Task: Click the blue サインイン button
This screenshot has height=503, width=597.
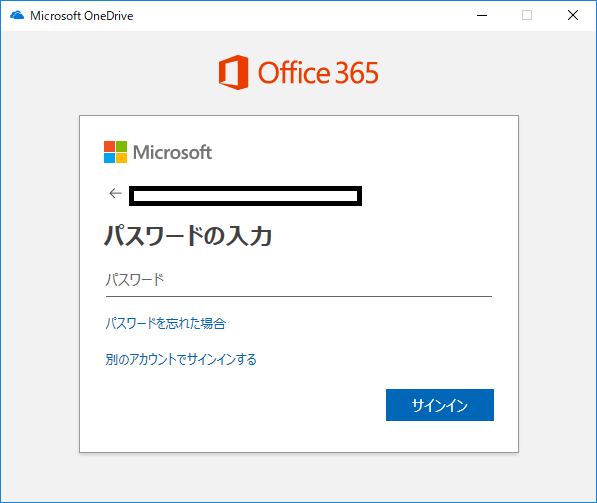Action: [440, 405]
